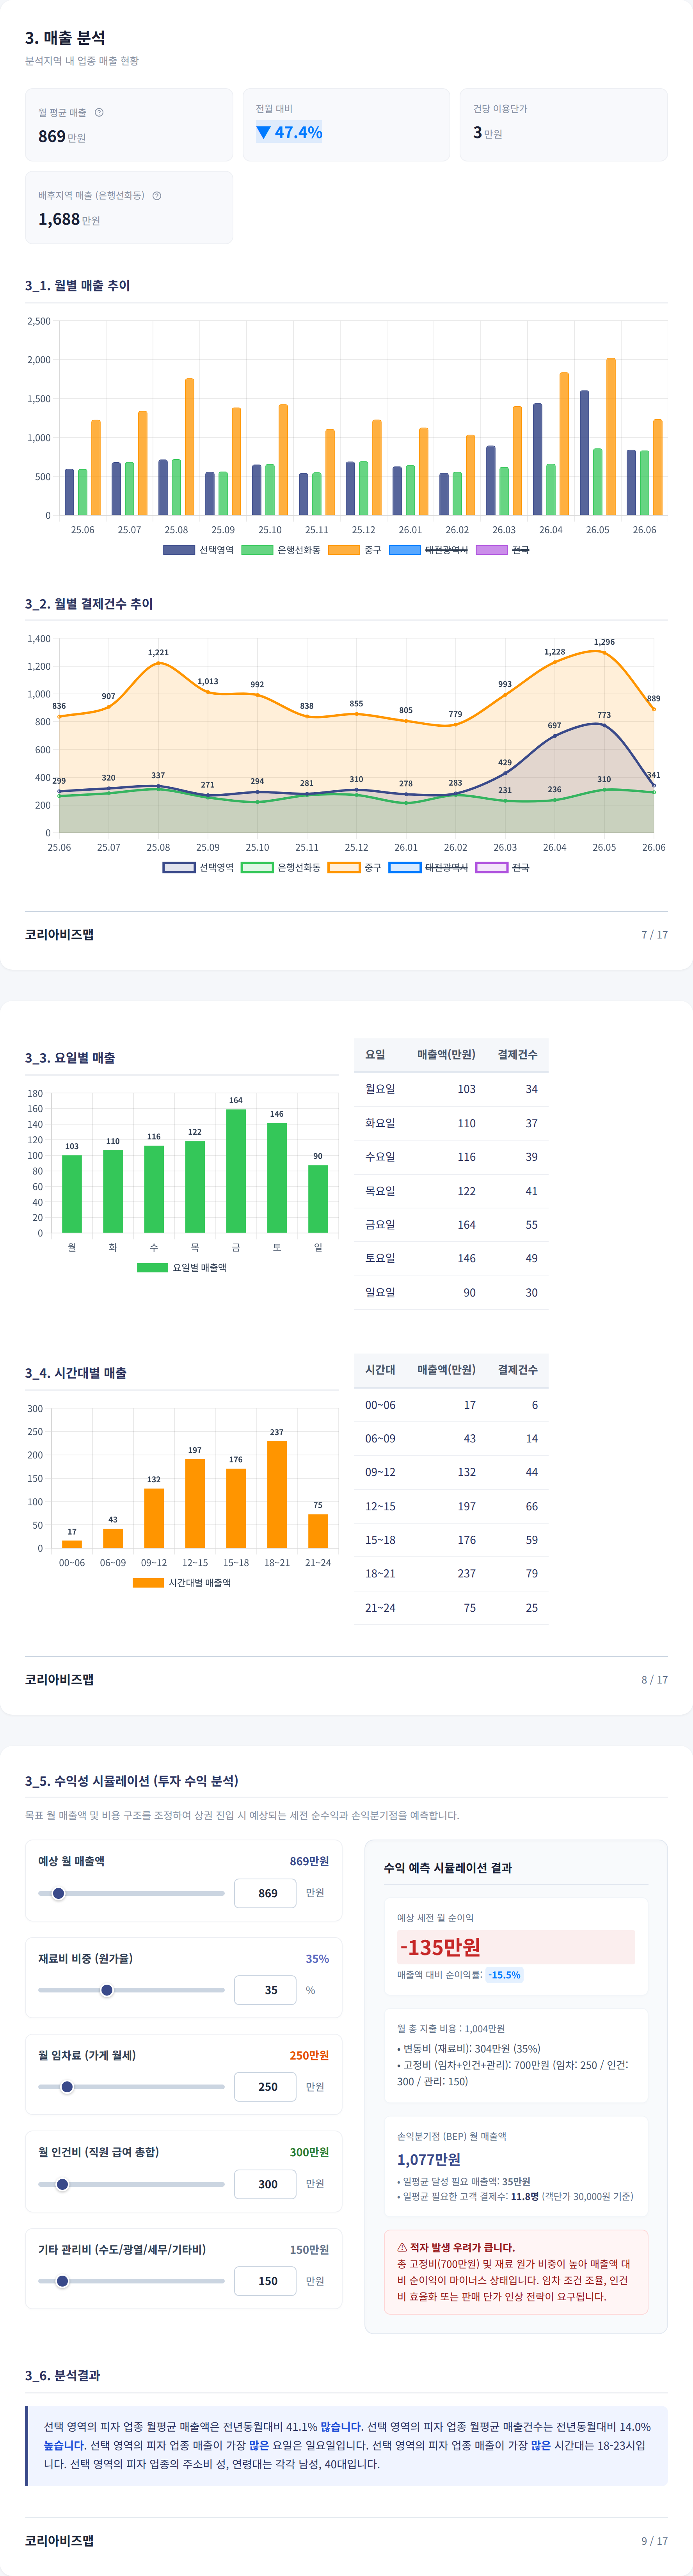This screenshot has height=2576, width=693.
Task: Click the 수요일 row in the weekday table
Action: click(451, 1157)
